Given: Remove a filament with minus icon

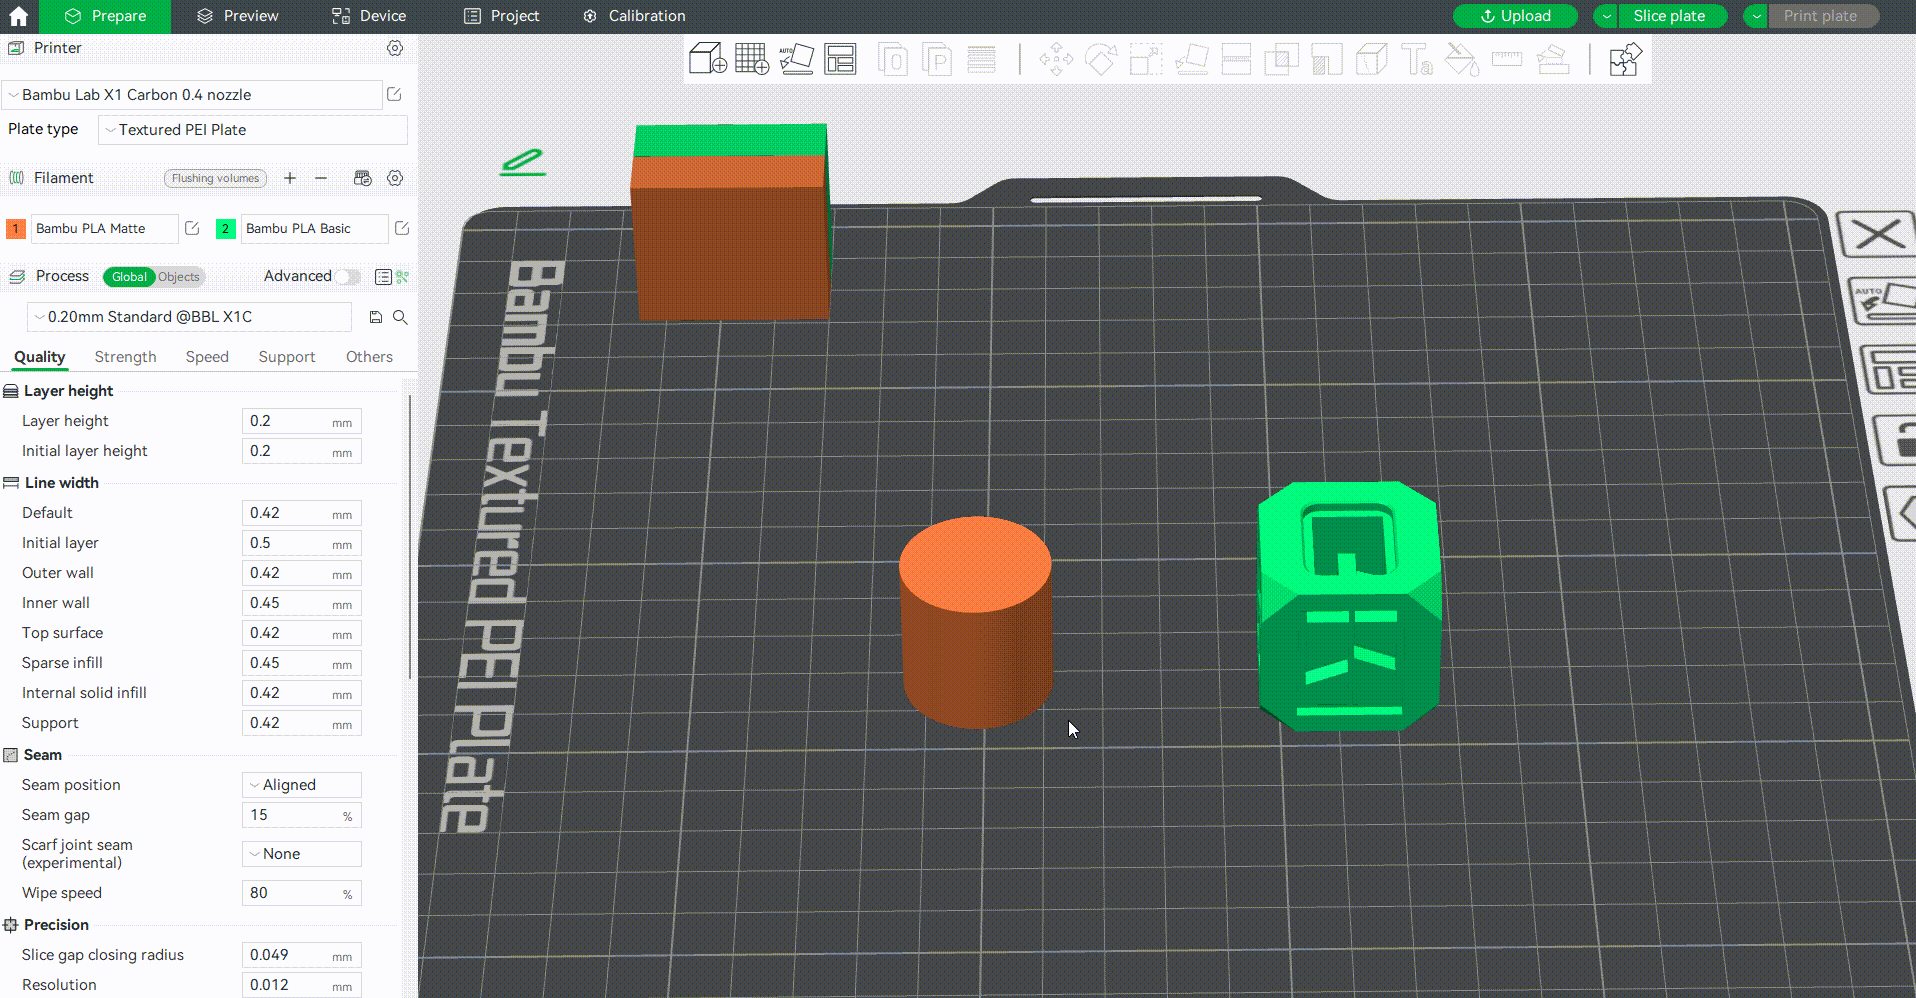Looking at the screenshot, I should (321, 178).
